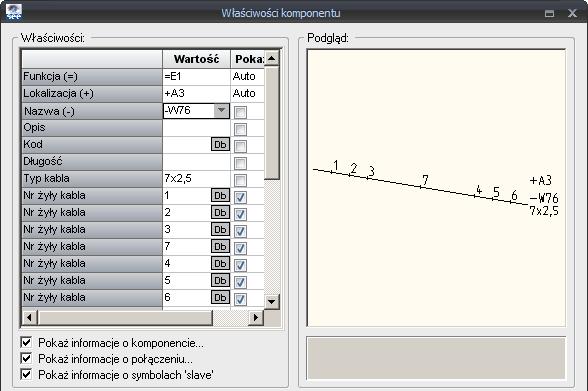Screen dimensions: 588x391
Task: Uncheck show checkbox for wire number 3
Action: point(240,231)
